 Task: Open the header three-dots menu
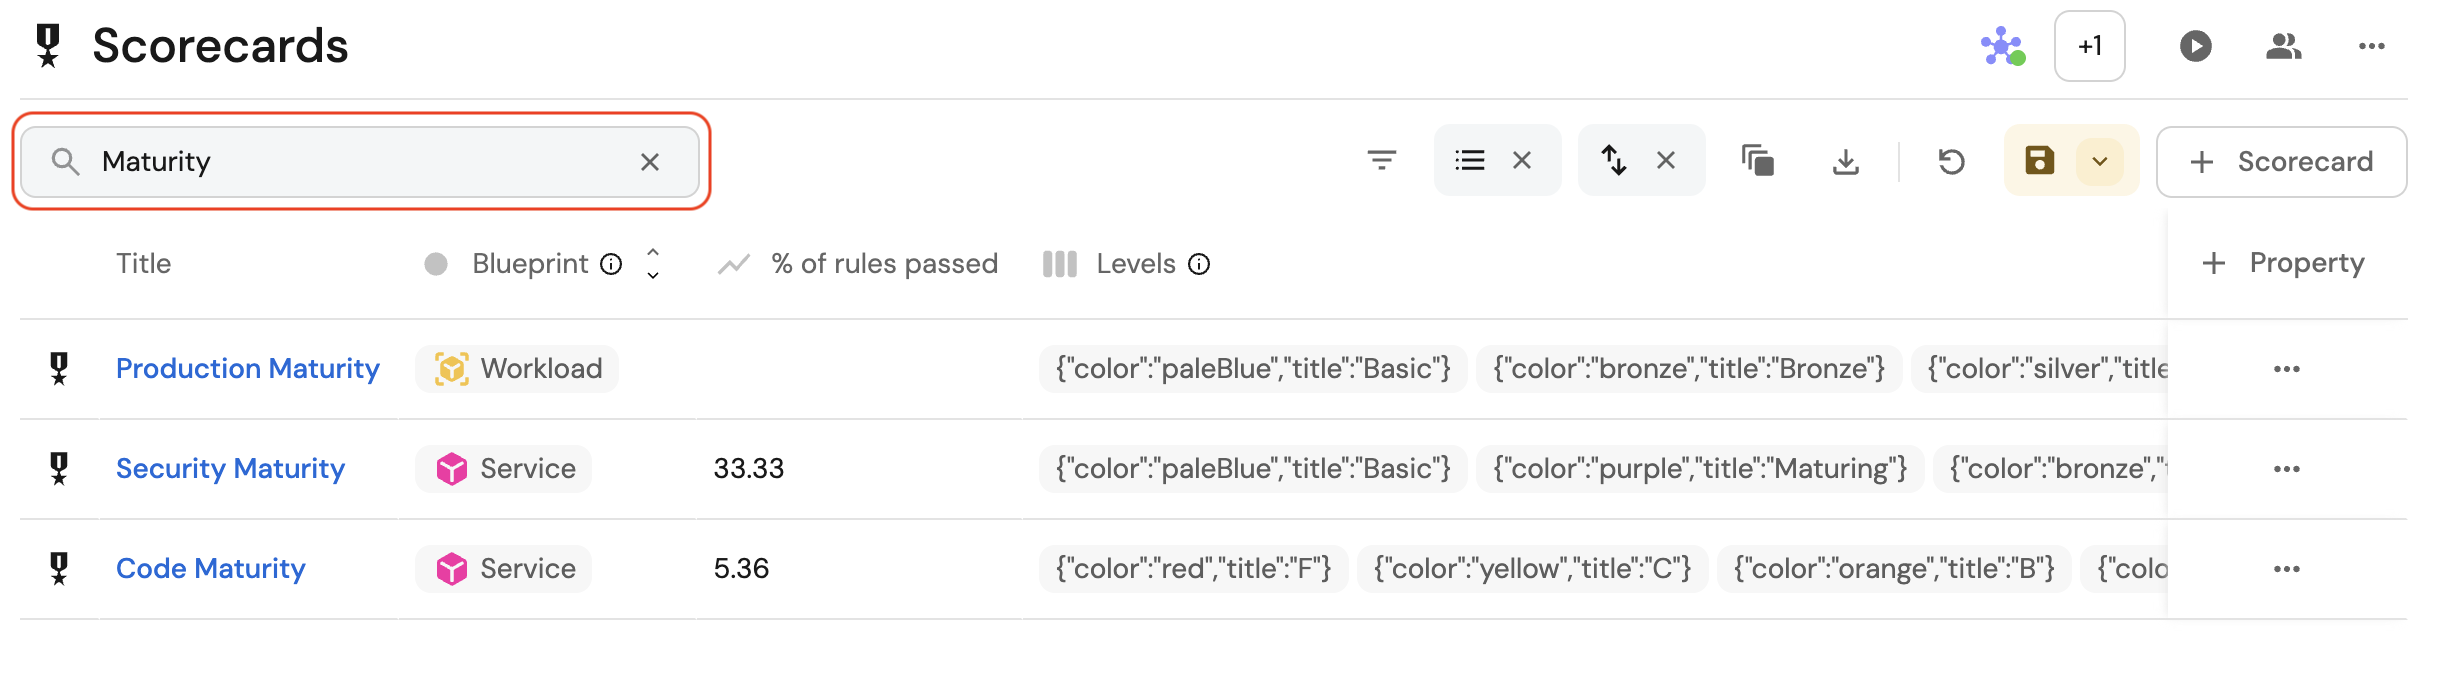pyautogui.click(x=2371, y=46)
